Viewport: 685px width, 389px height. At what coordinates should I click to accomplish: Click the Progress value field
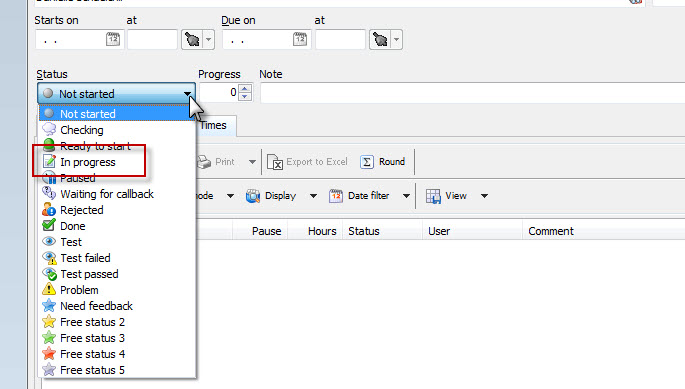[x=219, y=92]
